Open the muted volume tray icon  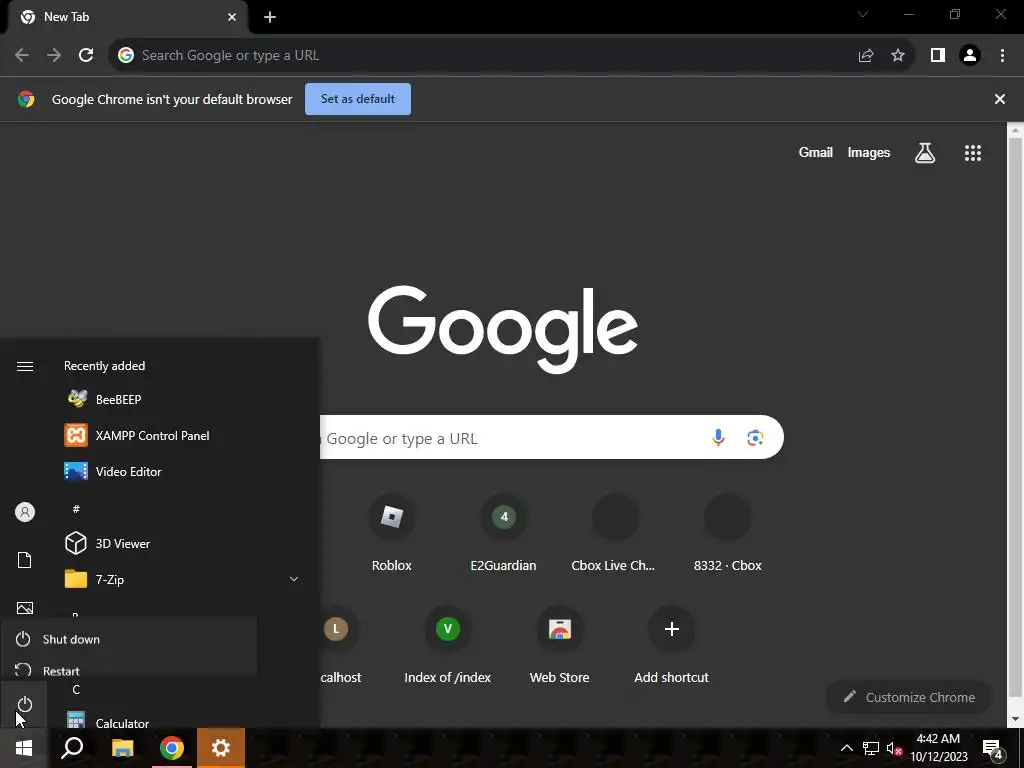[x=894, y=748]
